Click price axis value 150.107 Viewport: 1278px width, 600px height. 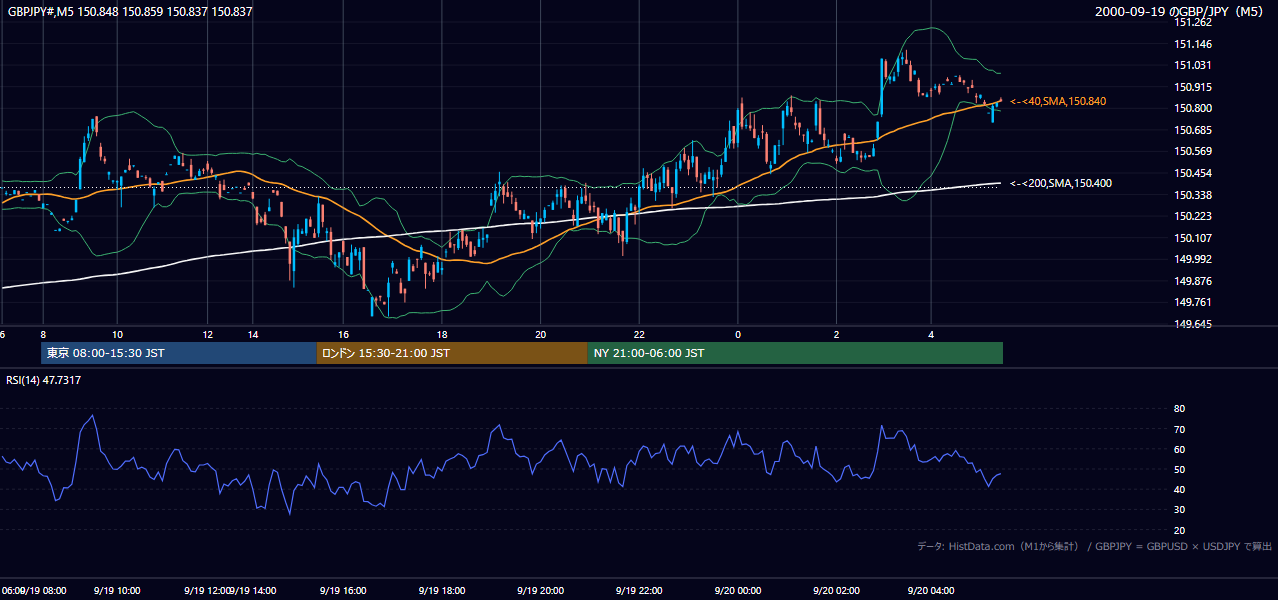(1193, 238)
